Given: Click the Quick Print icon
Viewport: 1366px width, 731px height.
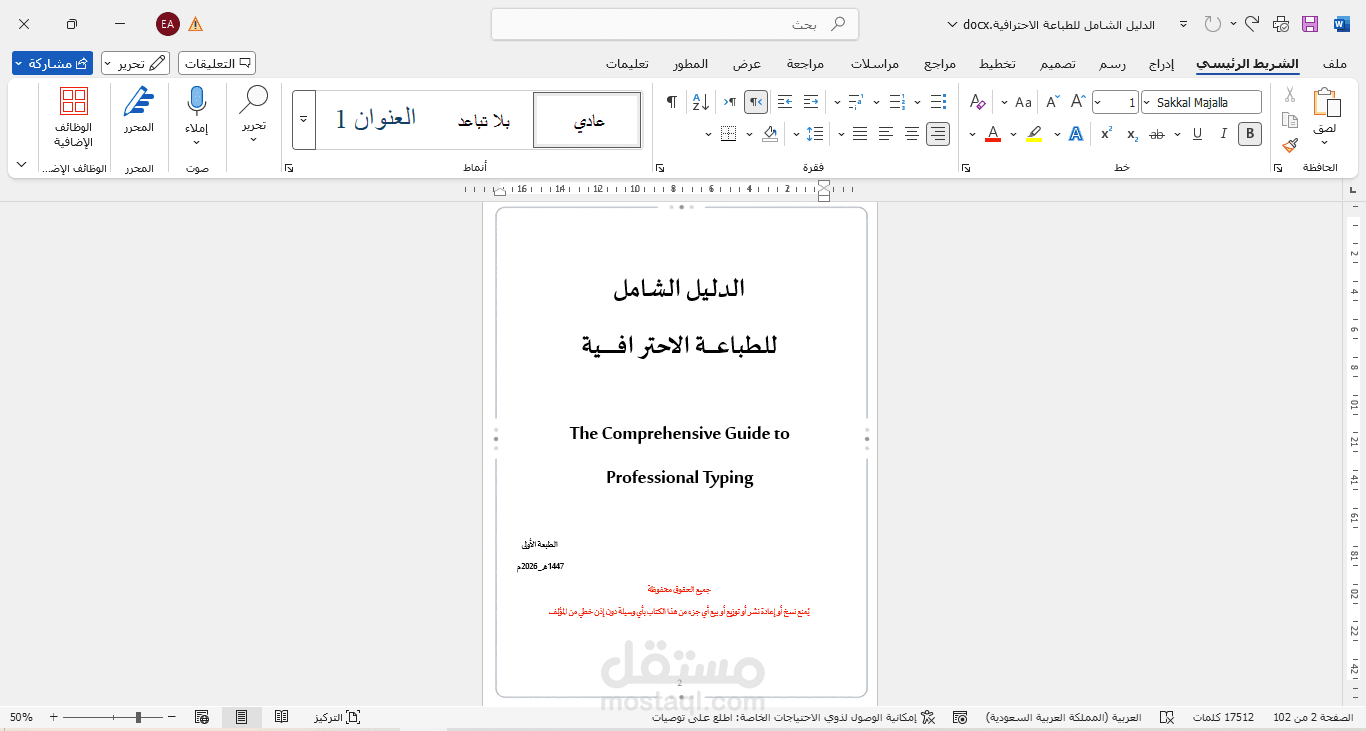Looking at the screenshot, I should point(1281,24).
